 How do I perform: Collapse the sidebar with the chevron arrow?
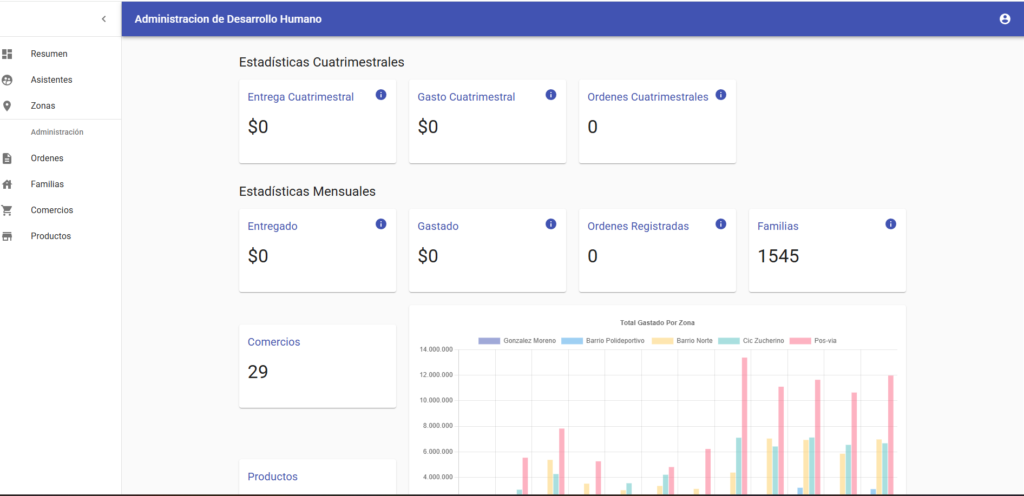[103, 19]
